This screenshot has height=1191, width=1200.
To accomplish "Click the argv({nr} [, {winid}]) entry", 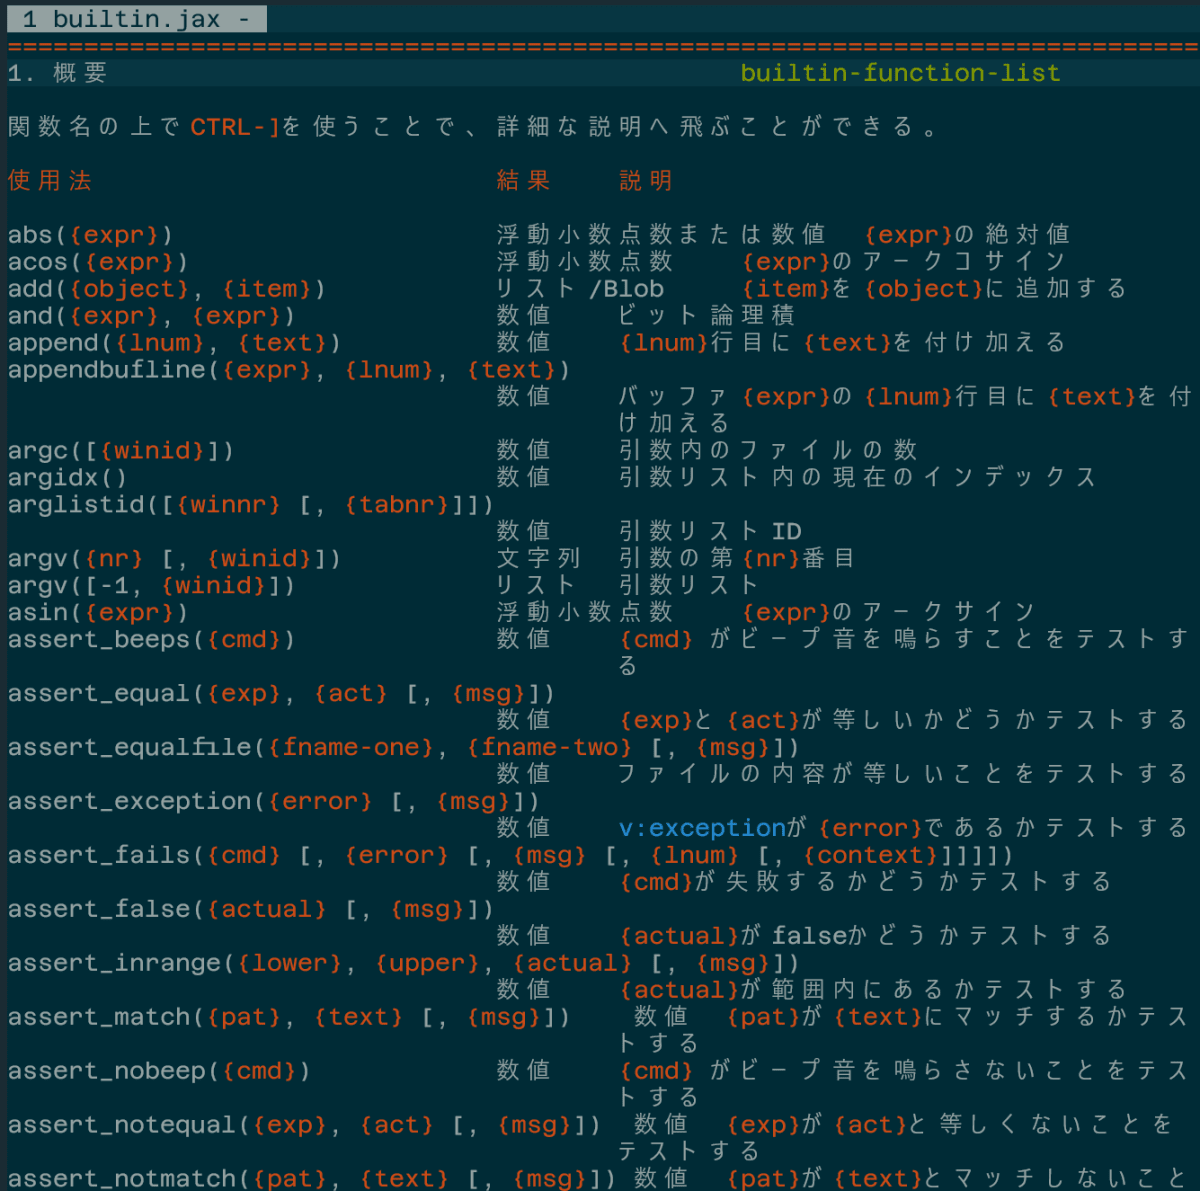I will pyautogui.click(x=174, y=559).
